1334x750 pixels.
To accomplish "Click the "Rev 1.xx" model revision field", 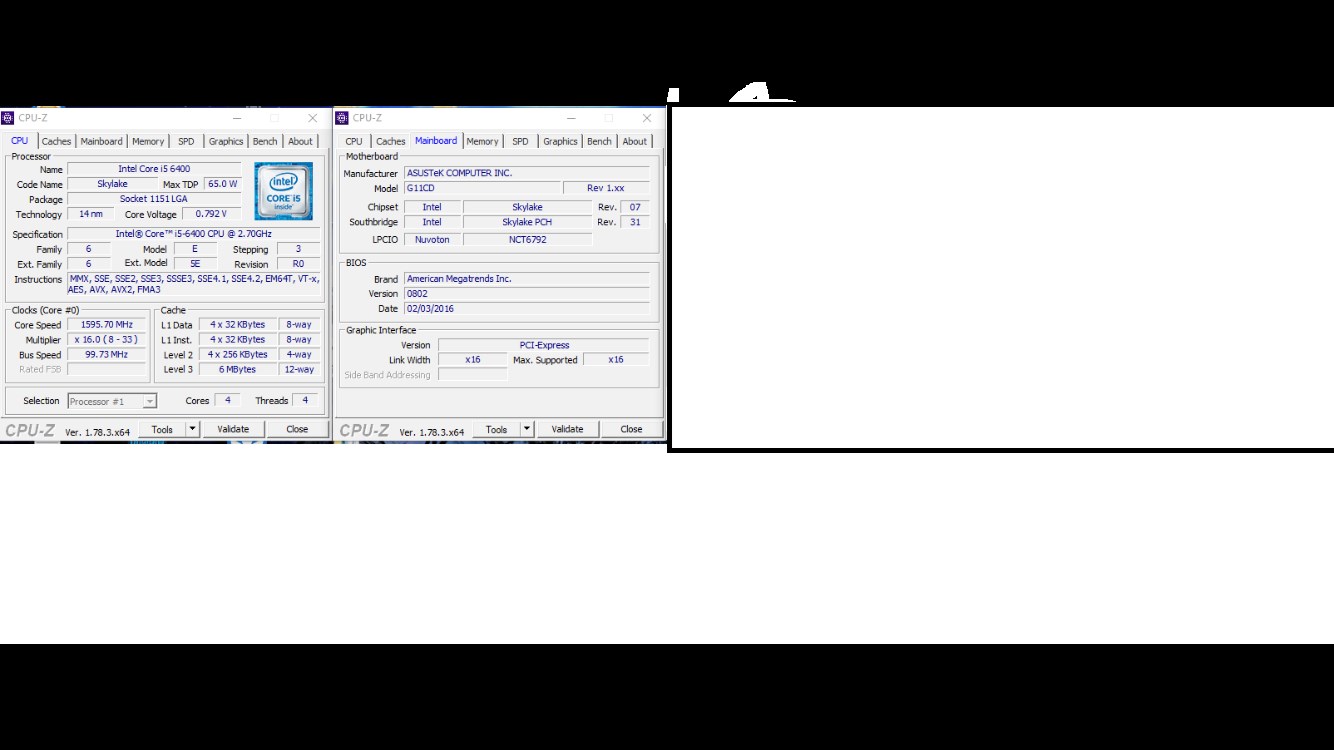I will click(x=607, y=188).
